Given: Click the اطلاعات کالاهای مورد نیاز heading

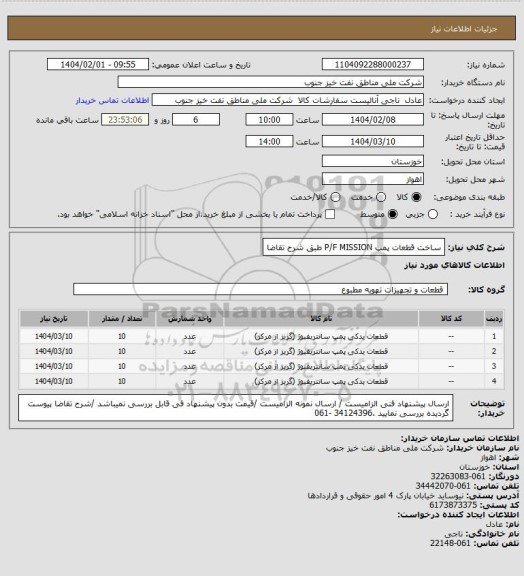Looking at the screenshot, I should click(x=454, y=265).
